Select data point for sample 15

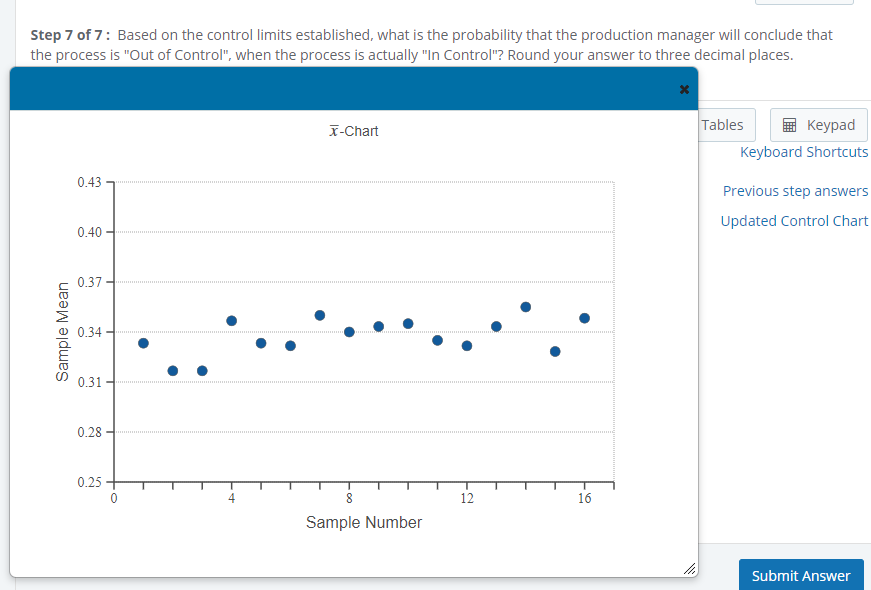(x=555, y=352)
